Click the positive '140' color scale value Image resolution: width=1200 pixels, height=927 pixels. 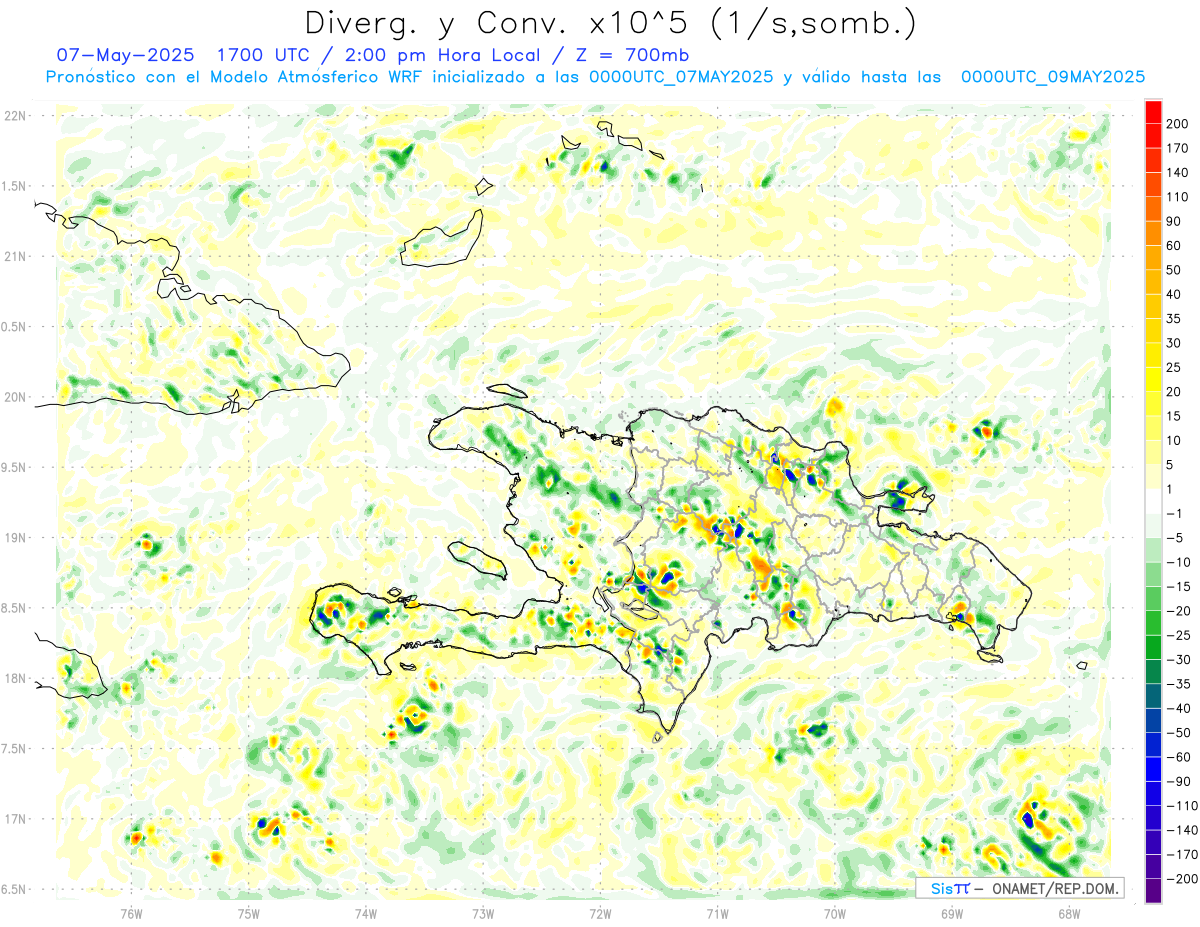point(1178,173)
